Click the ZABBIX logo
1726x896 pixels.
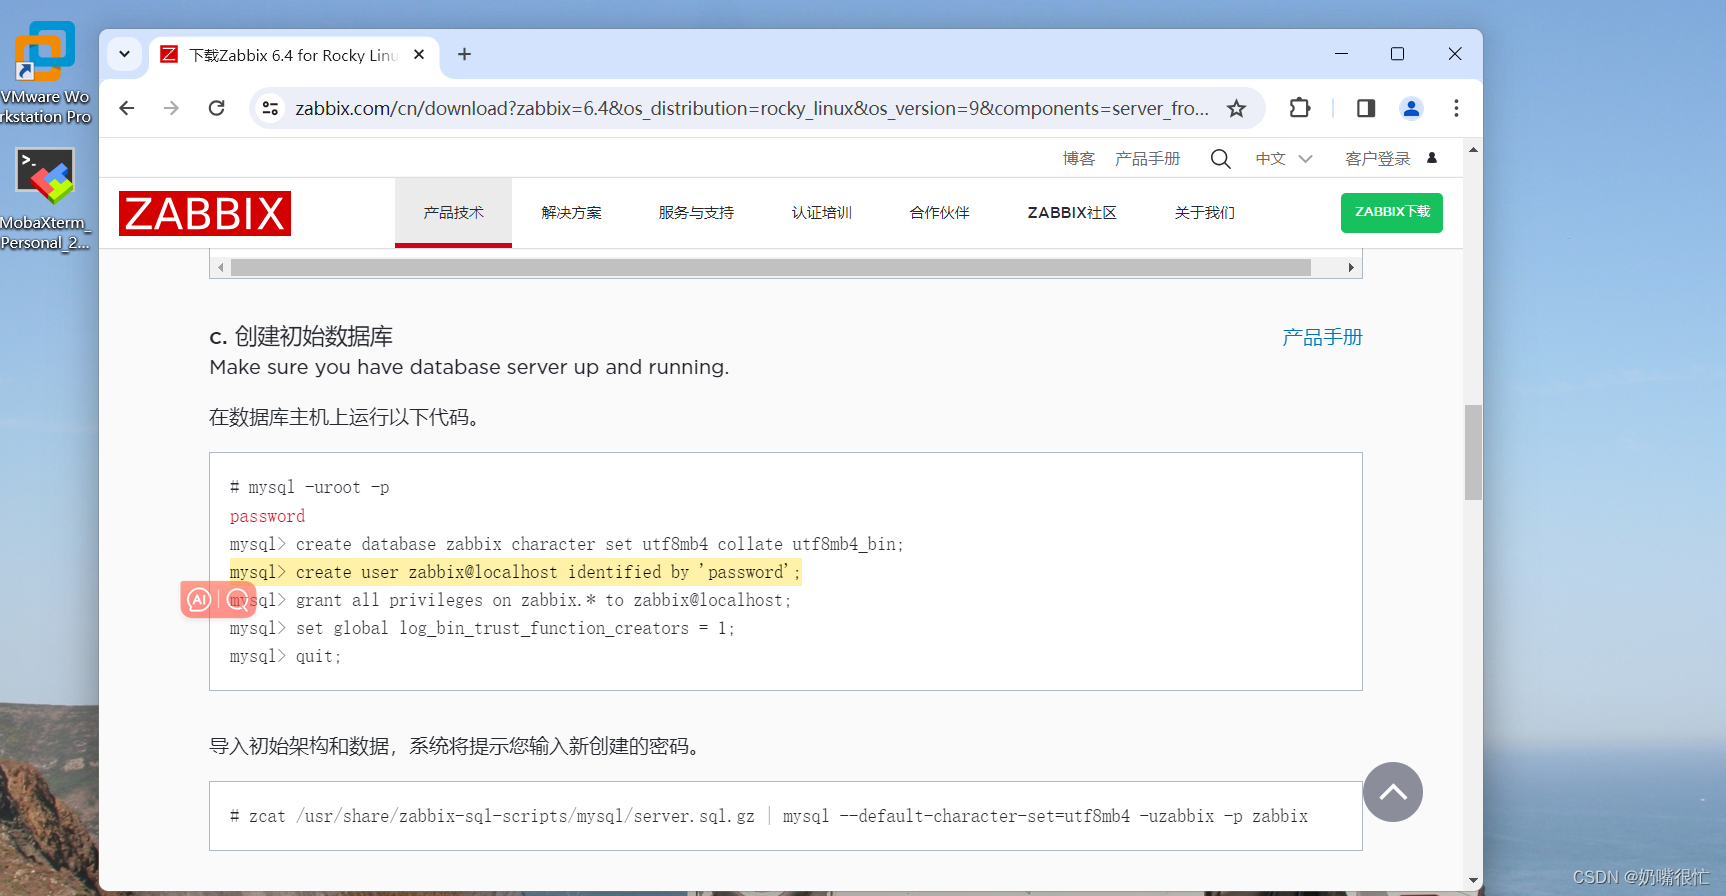point(205,213)
